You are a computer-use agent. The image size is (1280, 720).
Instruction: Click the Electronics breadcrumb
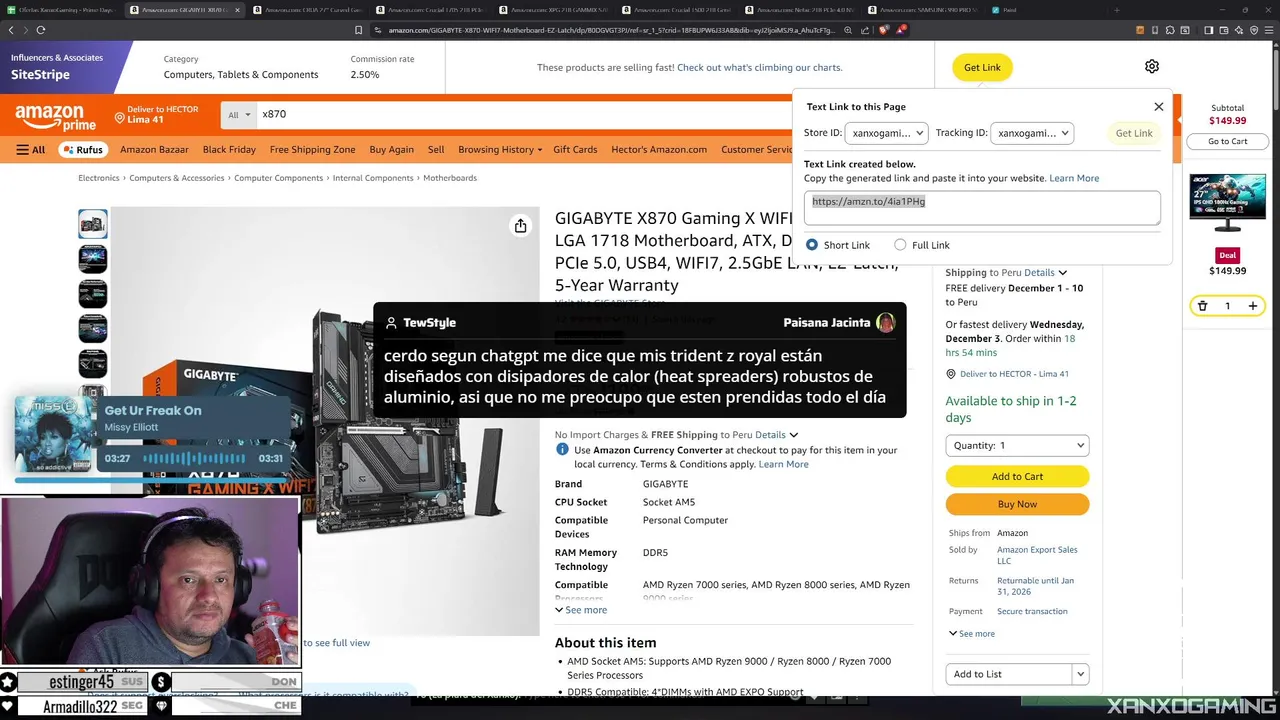pyautogui.click(x=99, y=178)
